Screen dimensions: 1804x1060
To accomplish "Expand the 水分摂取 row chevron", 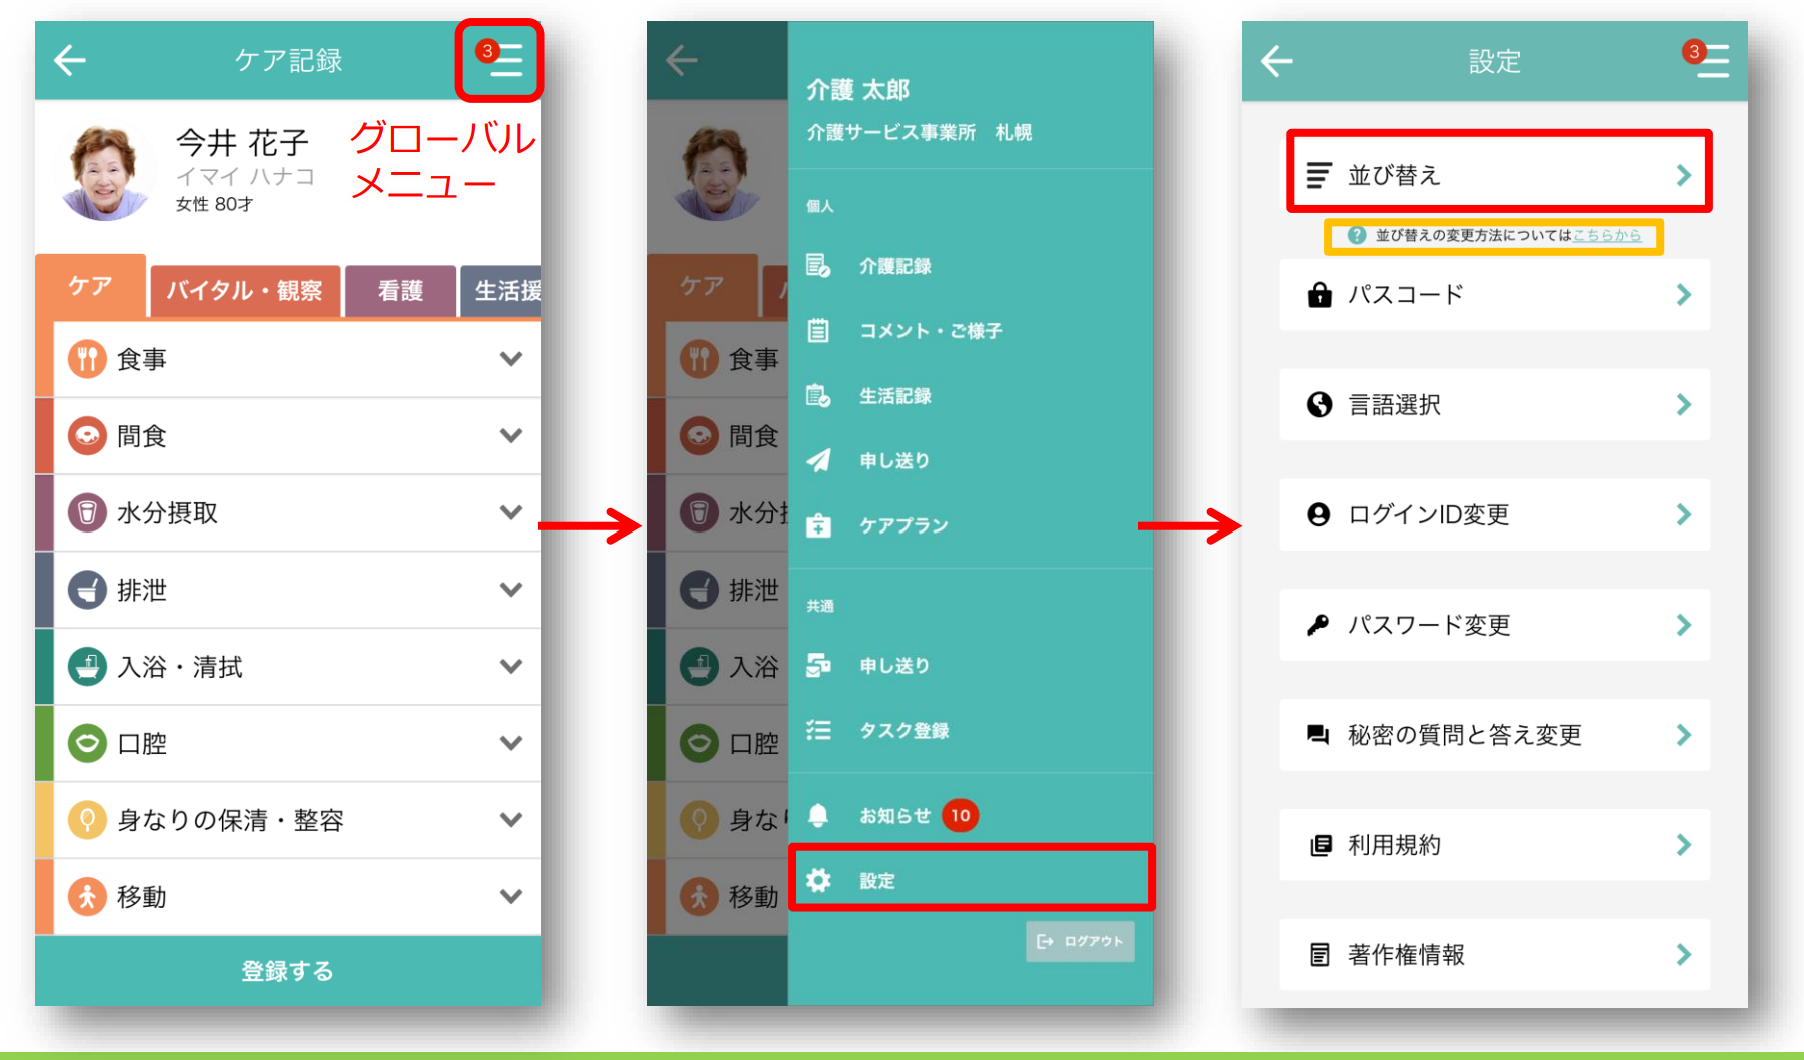I will tap(511, 512).
